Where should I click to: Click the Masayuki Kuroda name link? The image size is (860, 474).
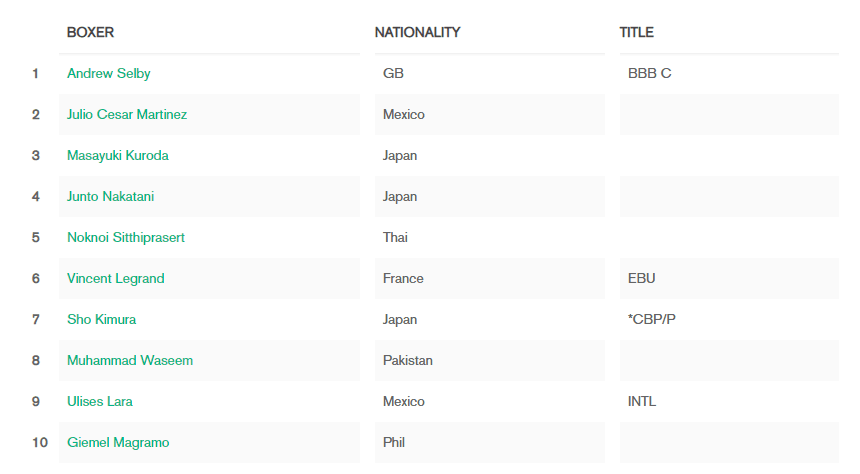pos(117,156)
